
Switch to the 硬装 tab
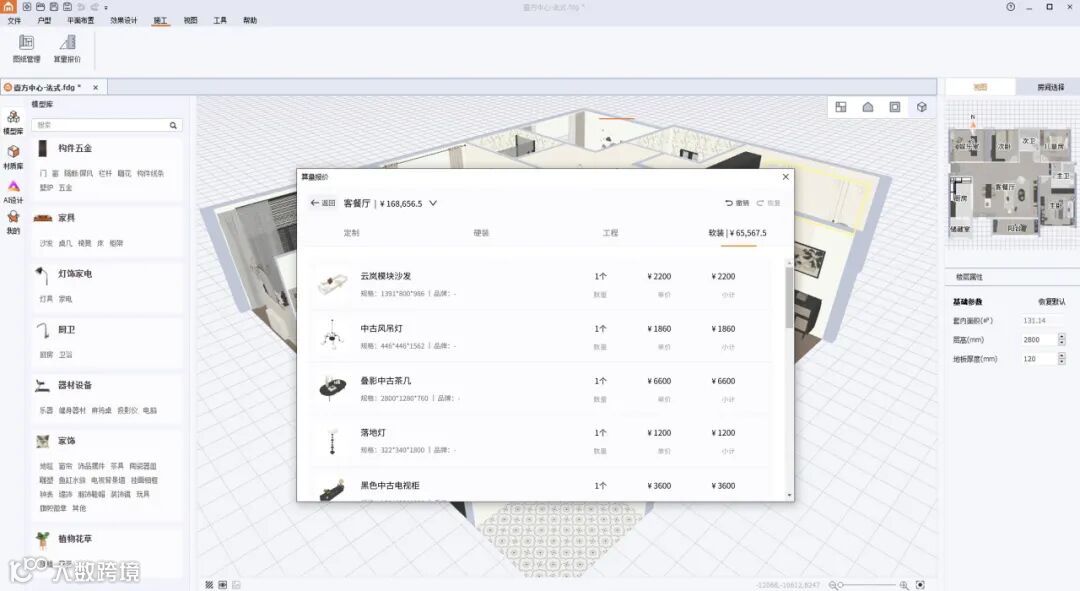click(x=481, y=233)
